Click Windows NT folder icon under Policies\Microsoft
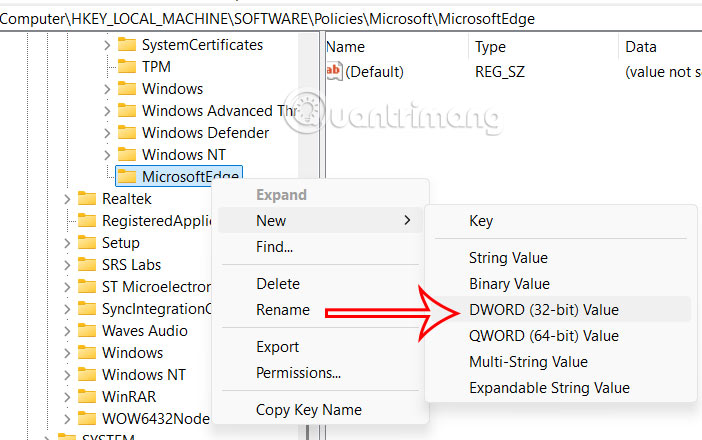702x440 pixels. 127,154
